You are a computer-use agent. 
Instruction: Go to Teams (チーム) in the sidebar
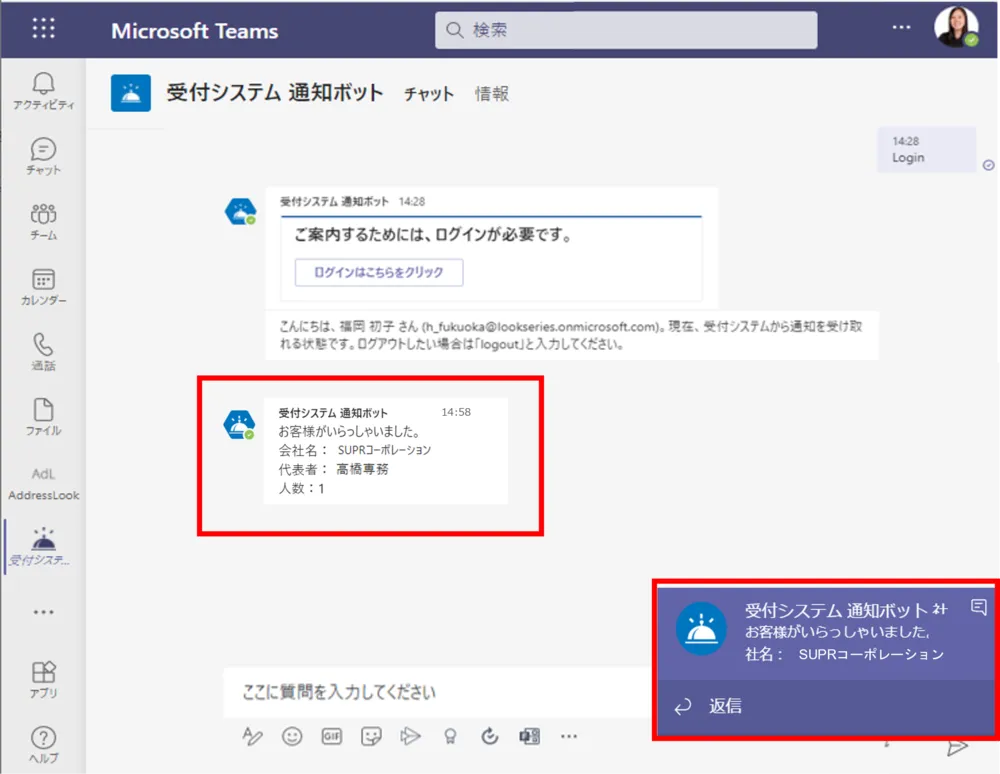click(43, 221)
